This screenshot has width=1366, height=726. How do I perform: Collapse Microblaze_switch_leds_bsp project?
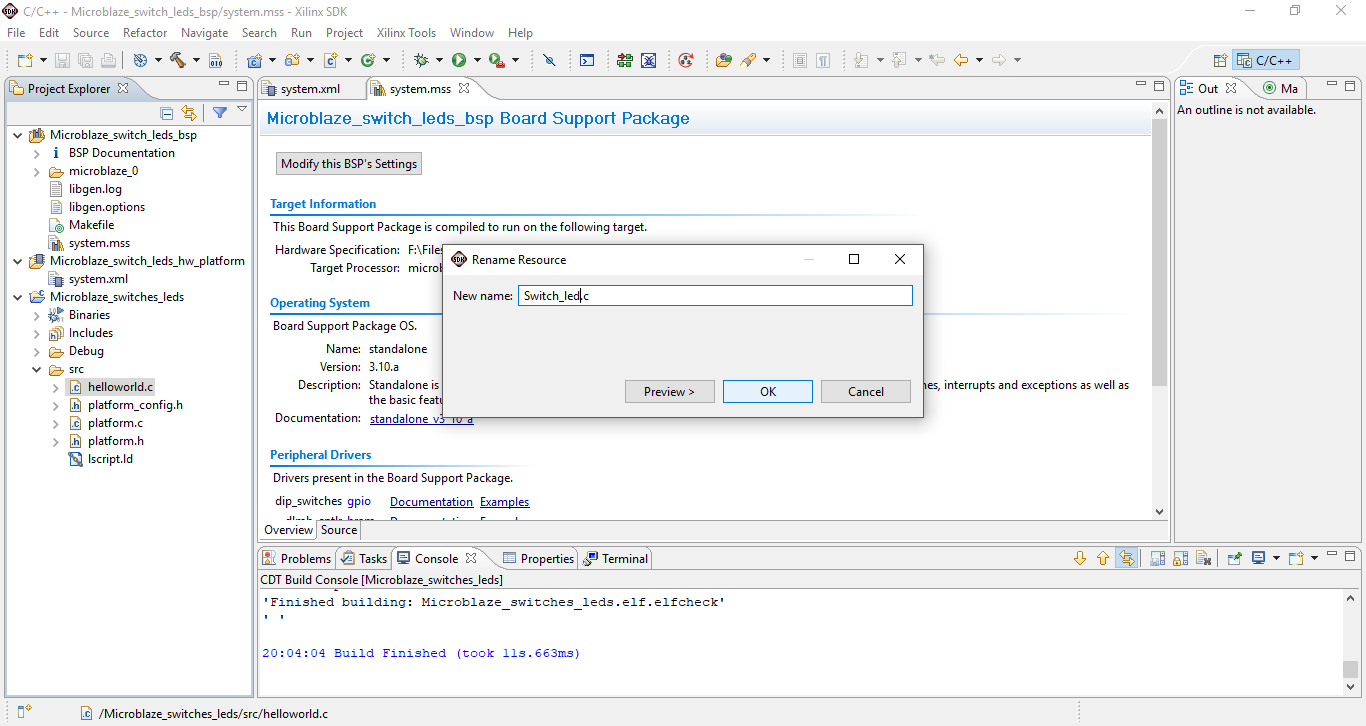tap(18, 135)
